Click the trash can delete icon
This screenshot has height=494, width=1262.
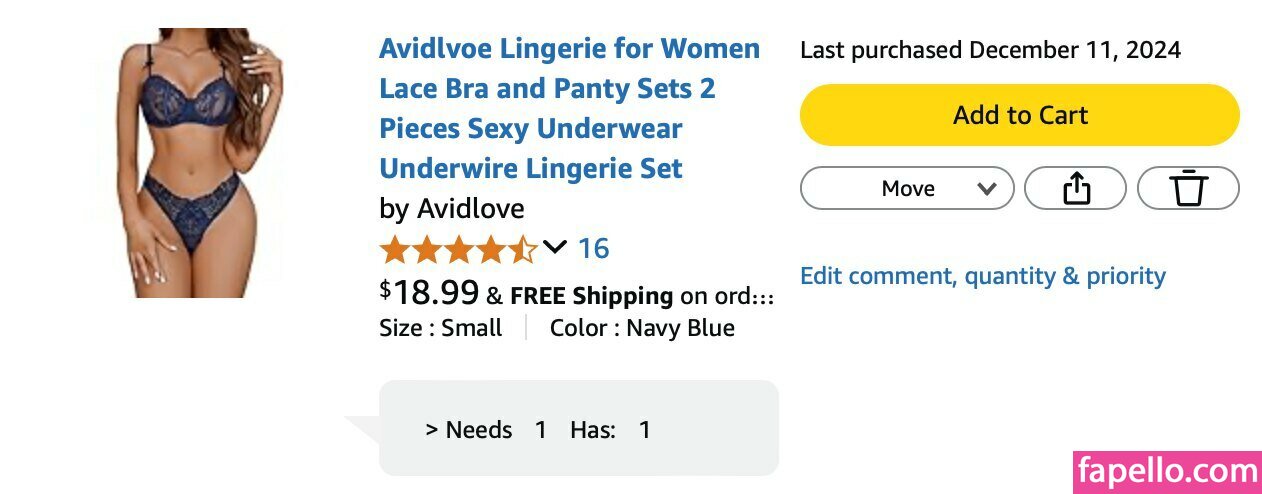click(1188, 188)
